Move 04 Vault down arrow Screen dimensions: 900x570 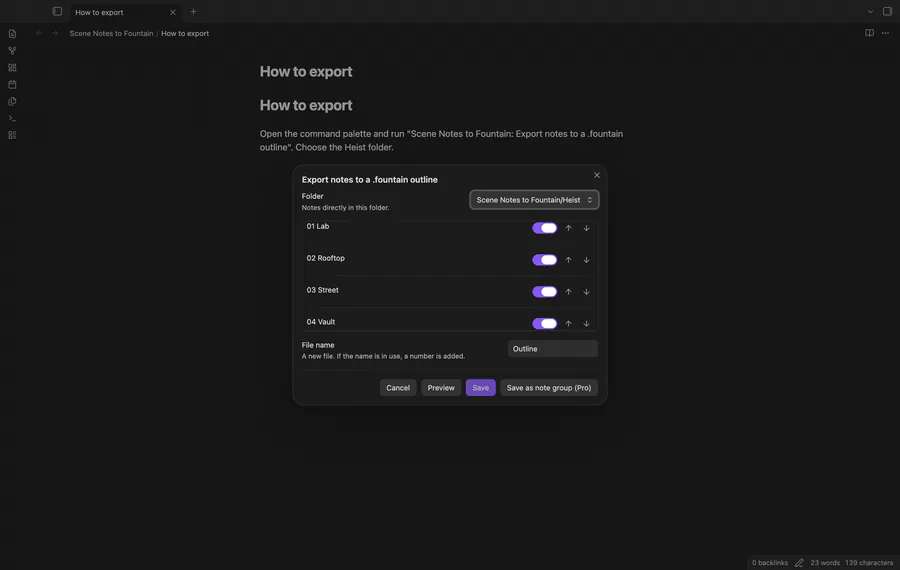point(586,324)
